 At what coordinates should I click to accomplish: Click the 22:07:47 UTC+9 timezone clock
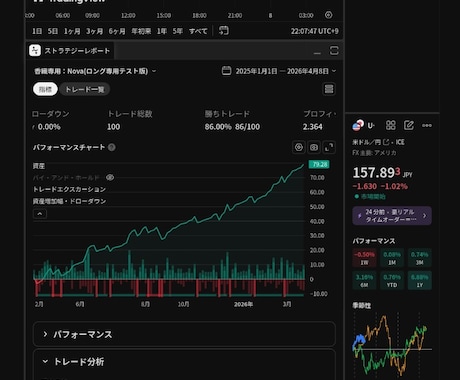[314, 31]
